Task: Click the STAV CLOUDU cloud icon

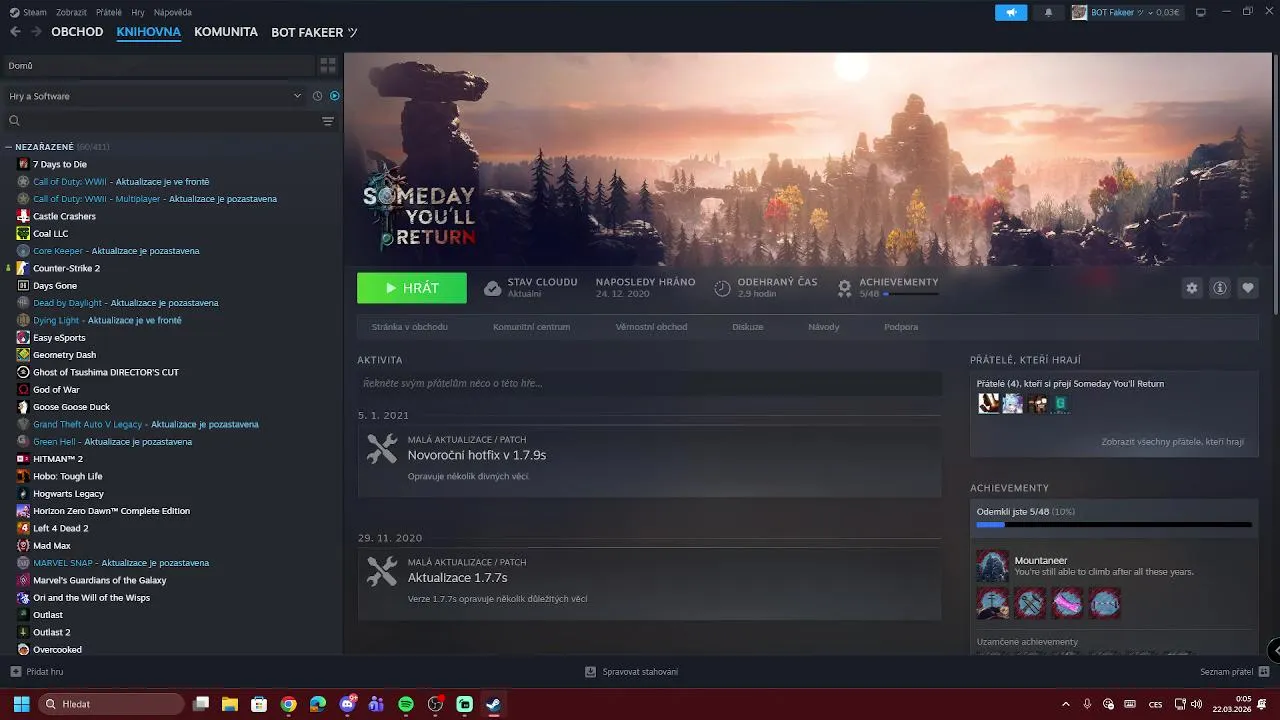Action: point(492,288)
